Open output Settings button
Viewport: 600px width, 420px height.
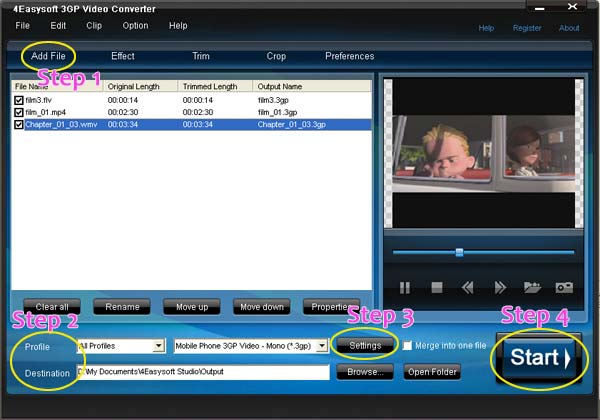(365, 346)
